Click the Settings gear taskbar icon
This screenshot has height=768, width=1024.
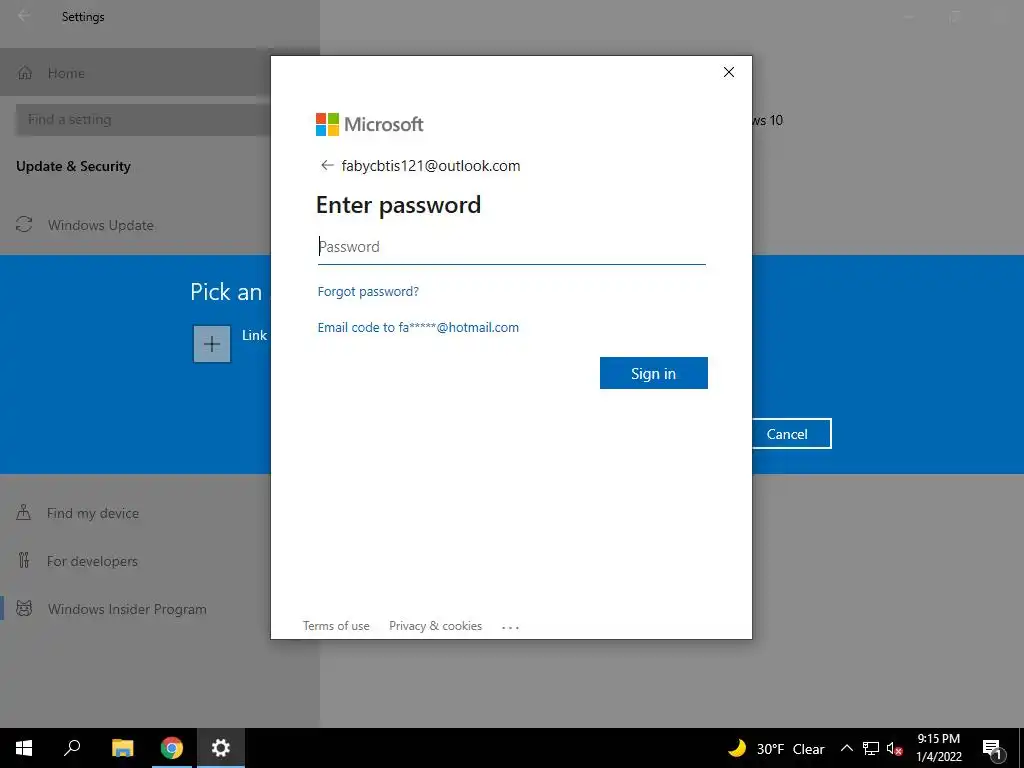pos(221,748)
